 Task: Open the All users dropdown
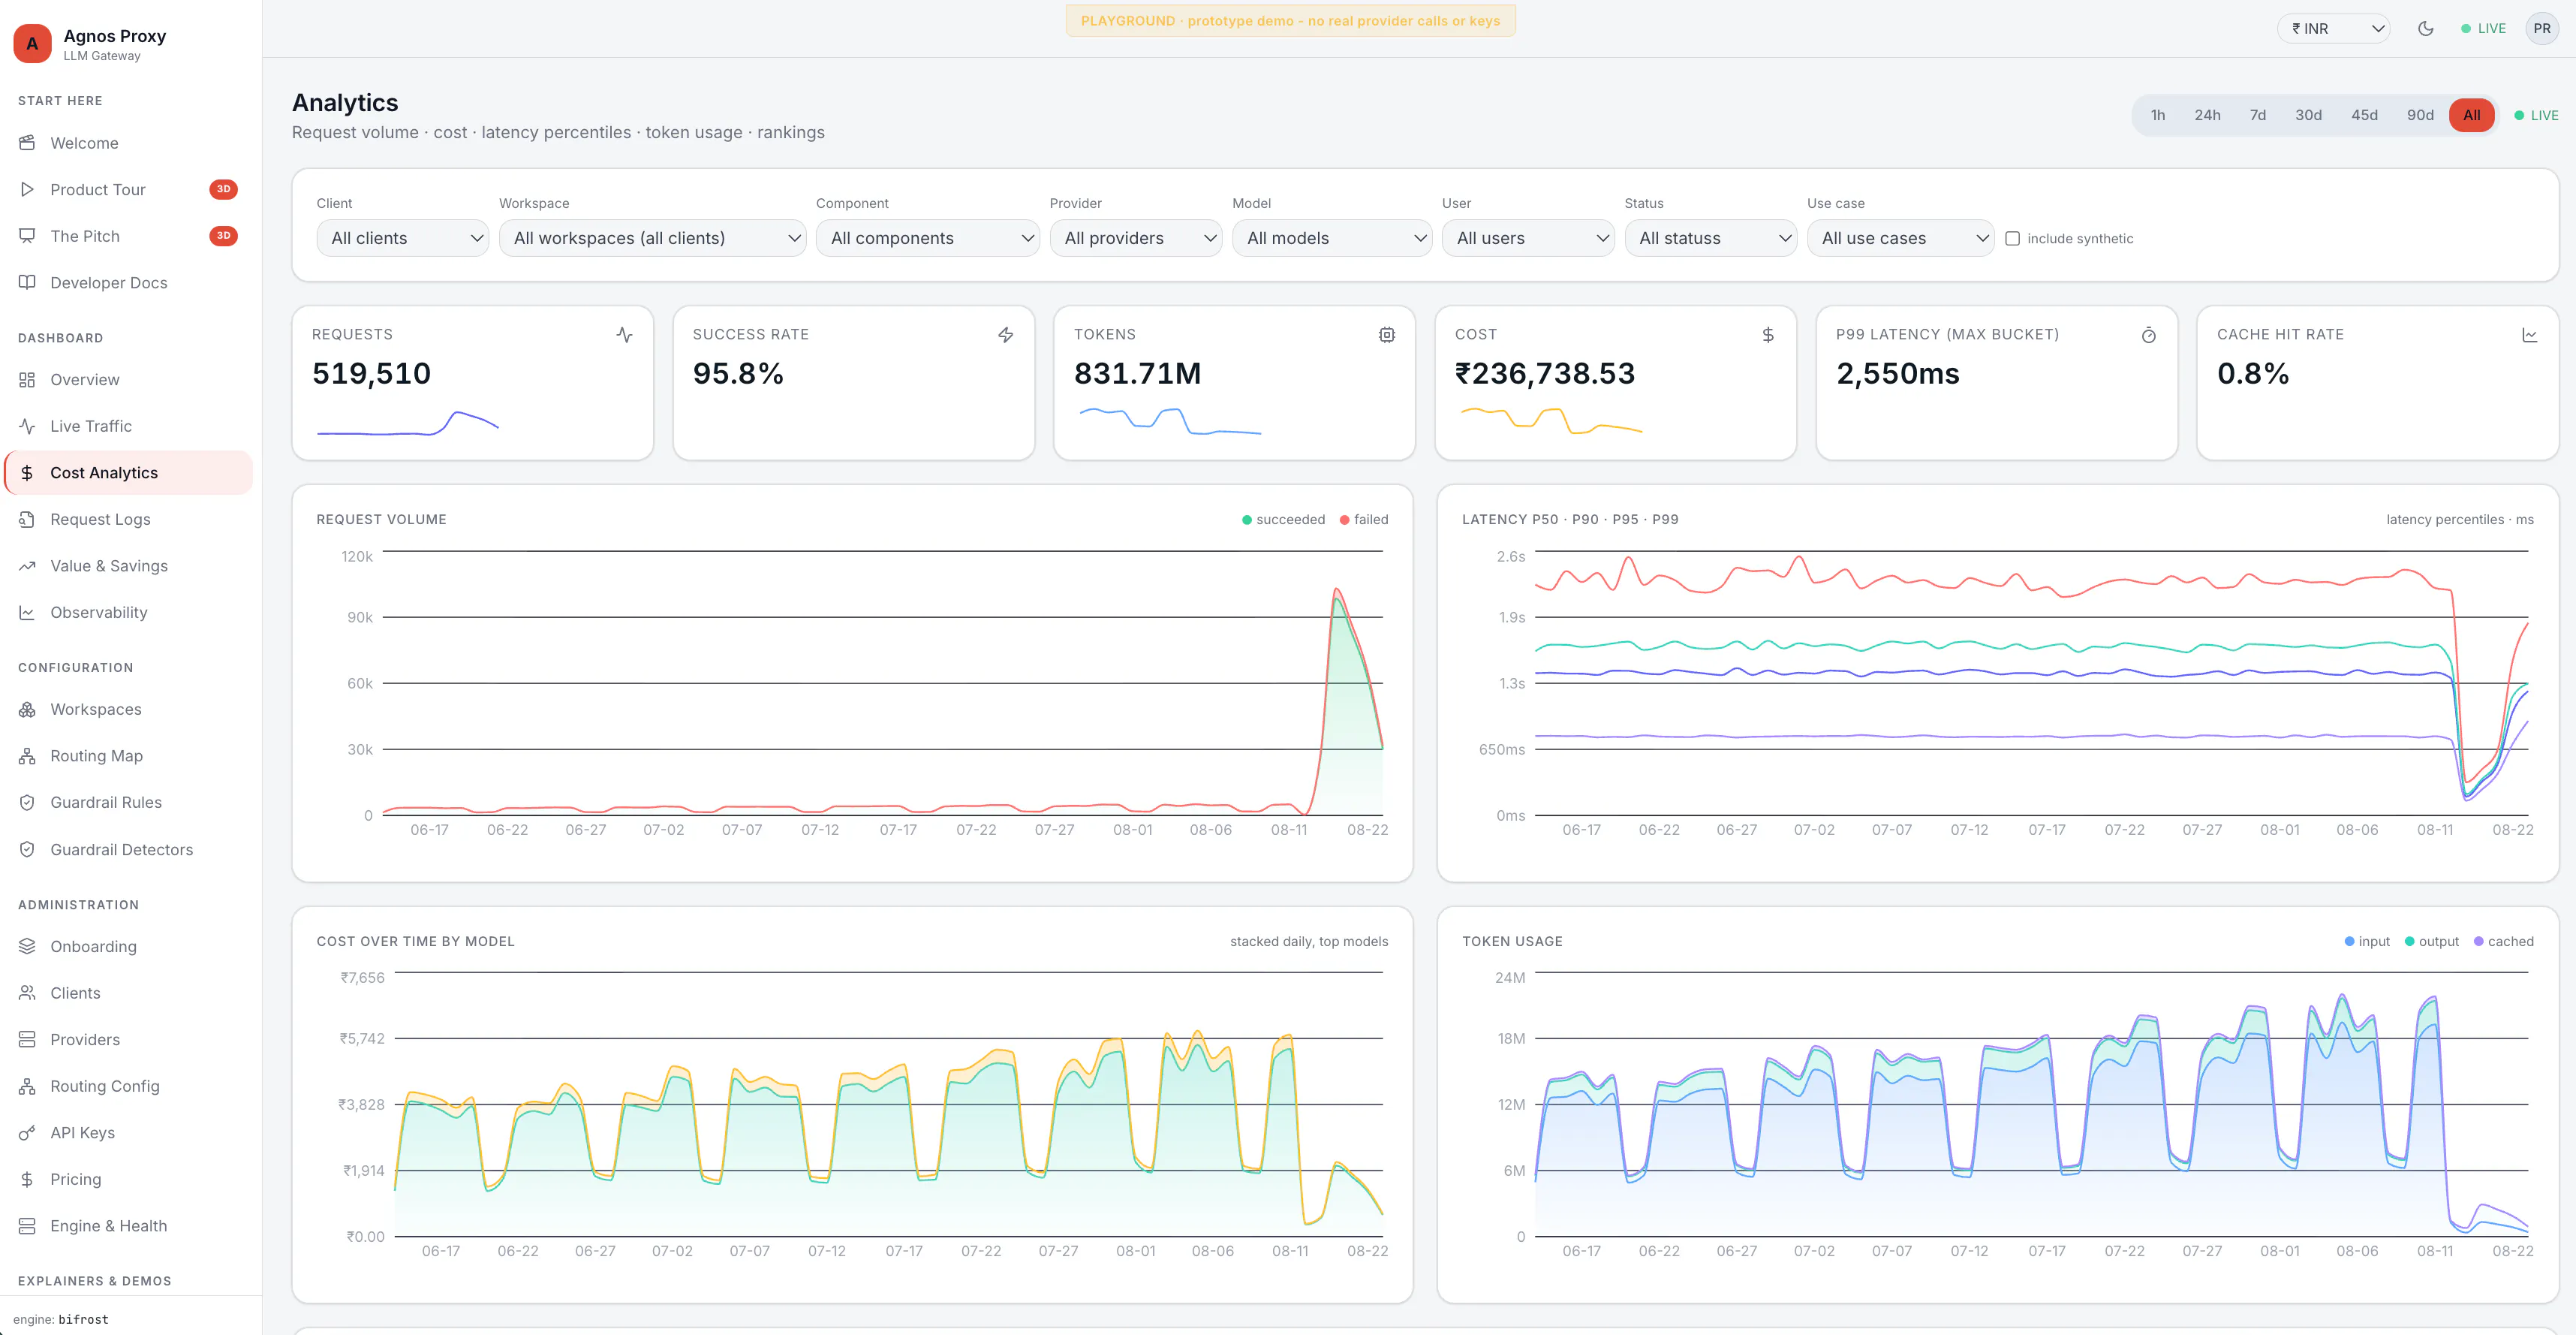pyautogui.click(x=1528, y=238)
